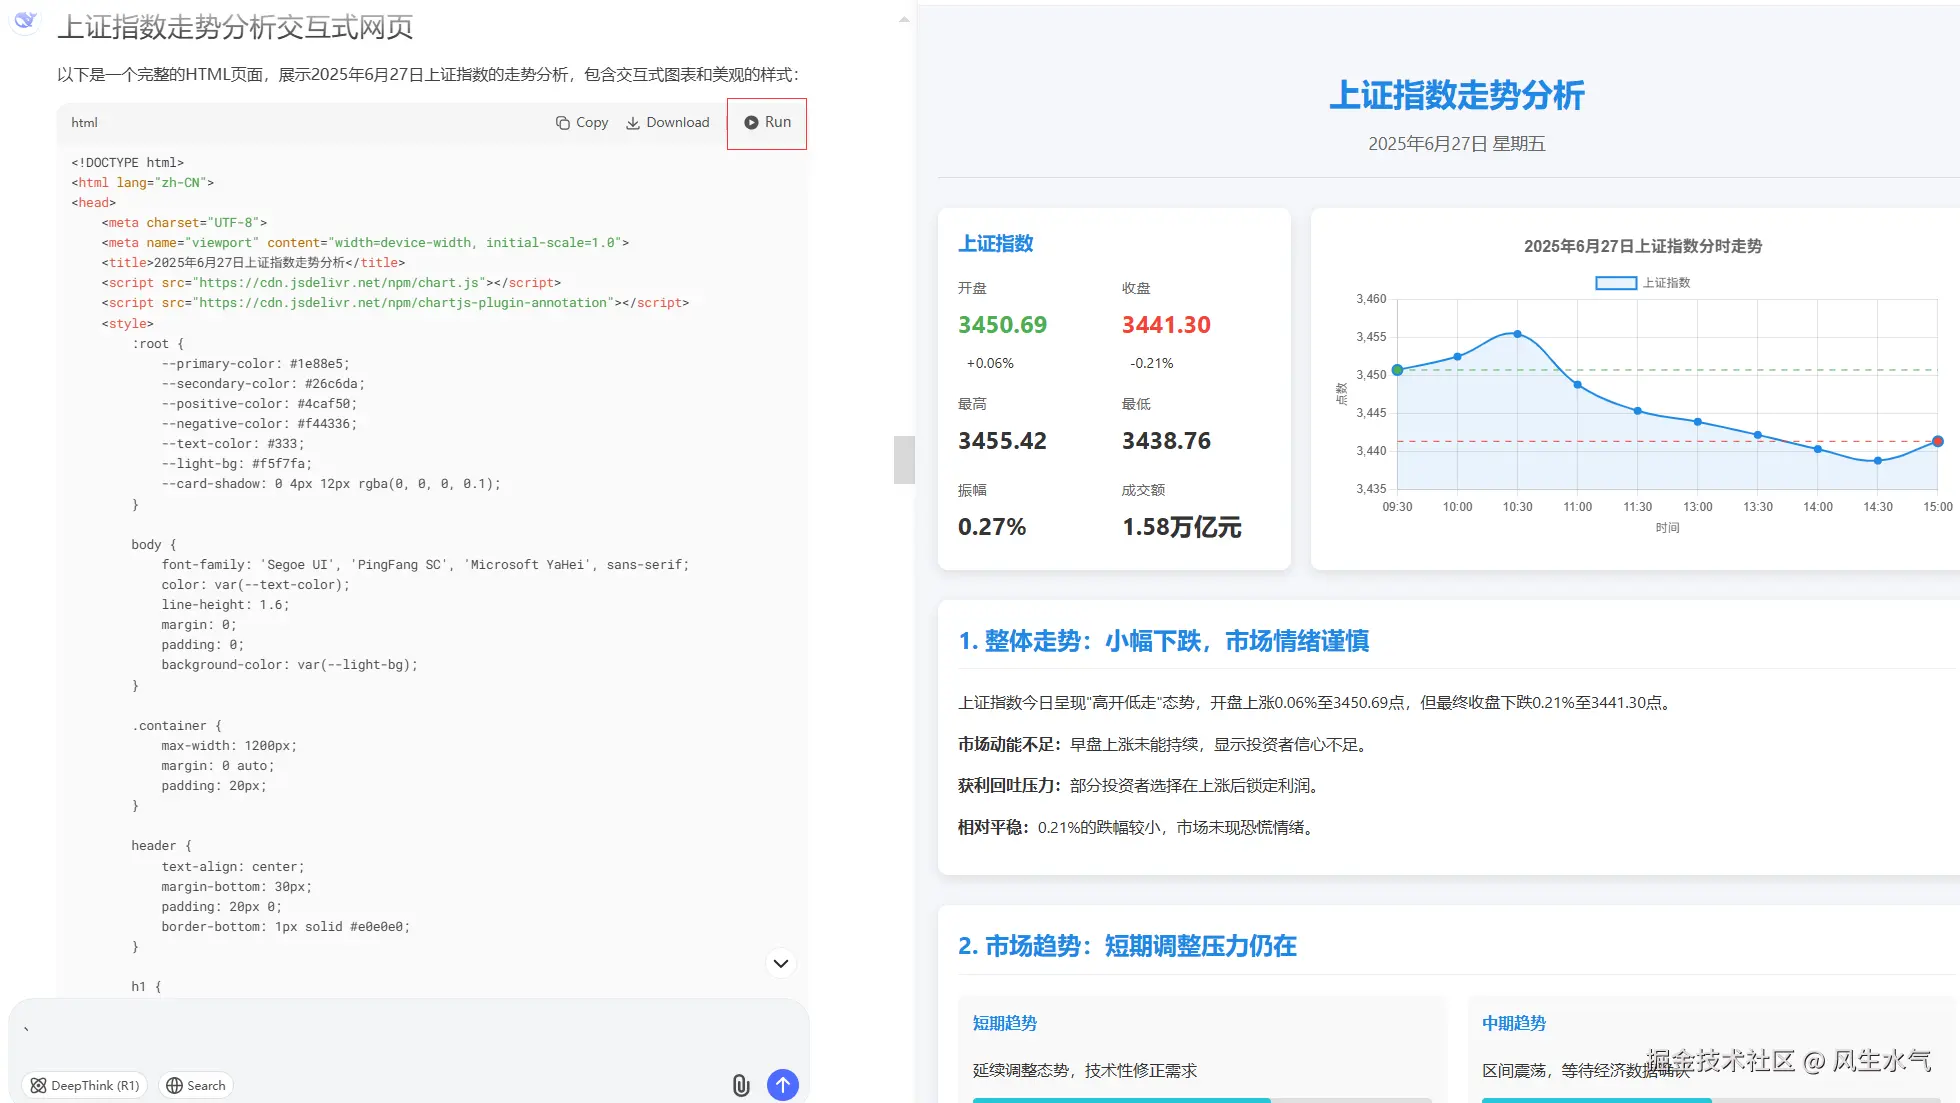Click the DeepSeek whale logo icon
1960x1103 pixels.
[x=25, y=20]
